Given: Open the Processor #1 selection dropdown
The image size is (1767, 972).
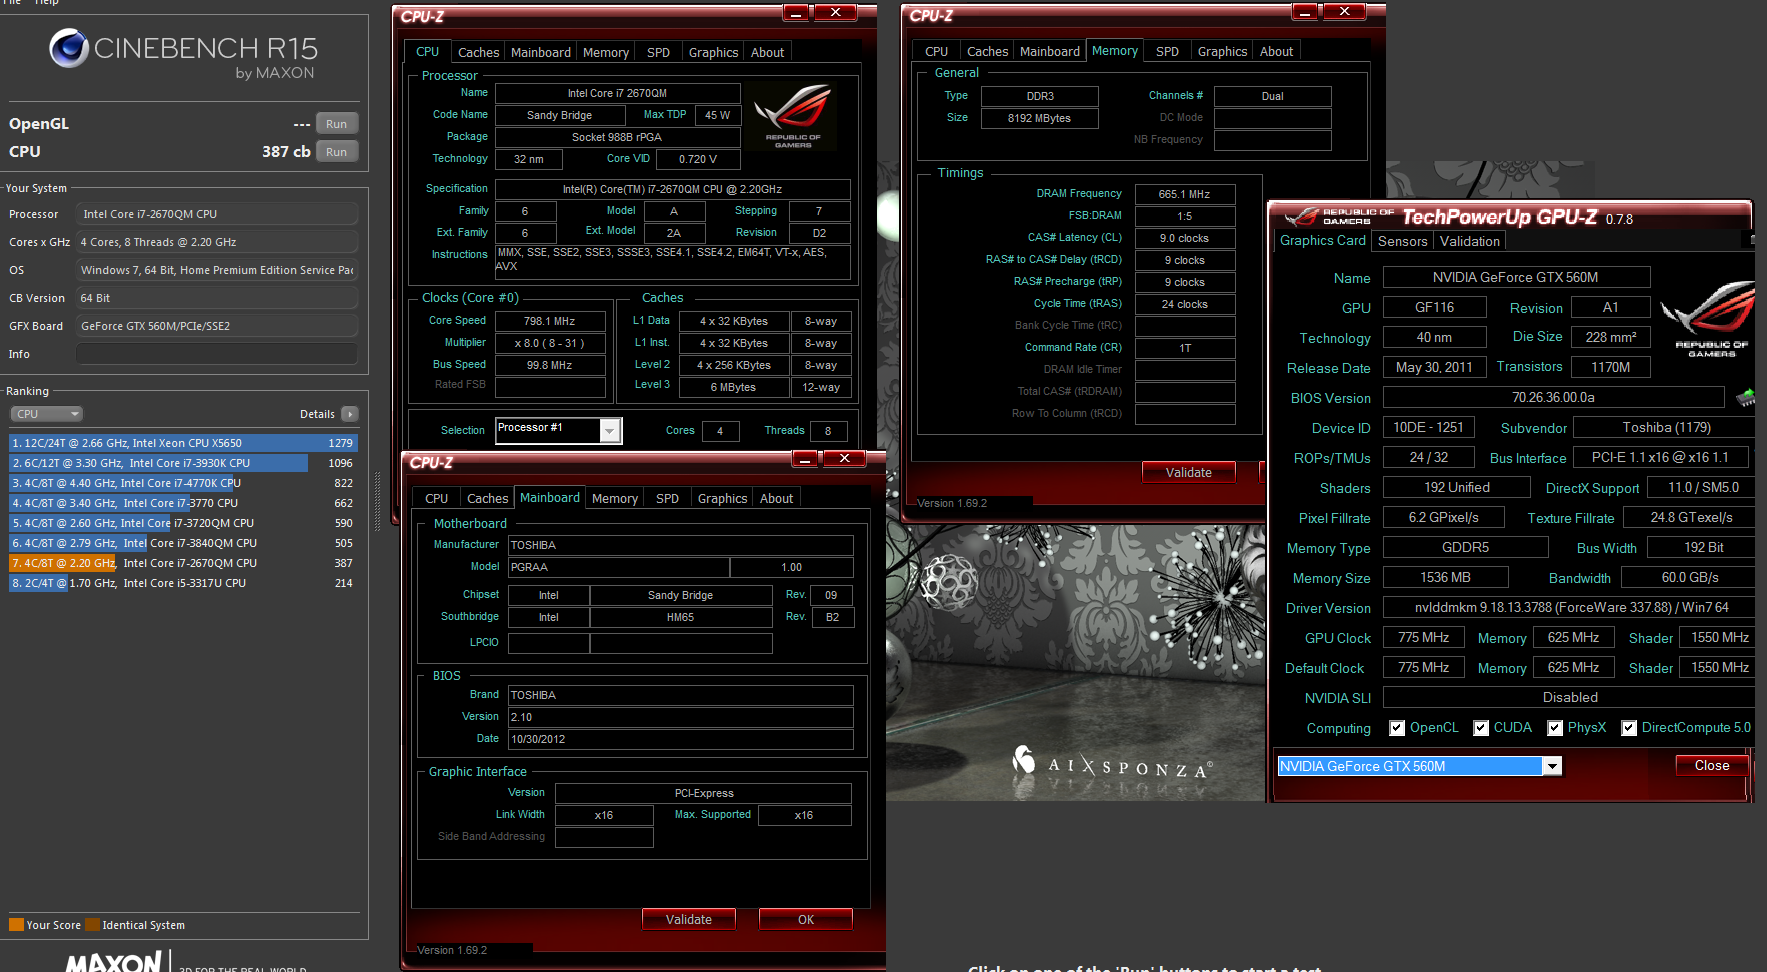Looking at the screenshot, I should click(609, 430).
